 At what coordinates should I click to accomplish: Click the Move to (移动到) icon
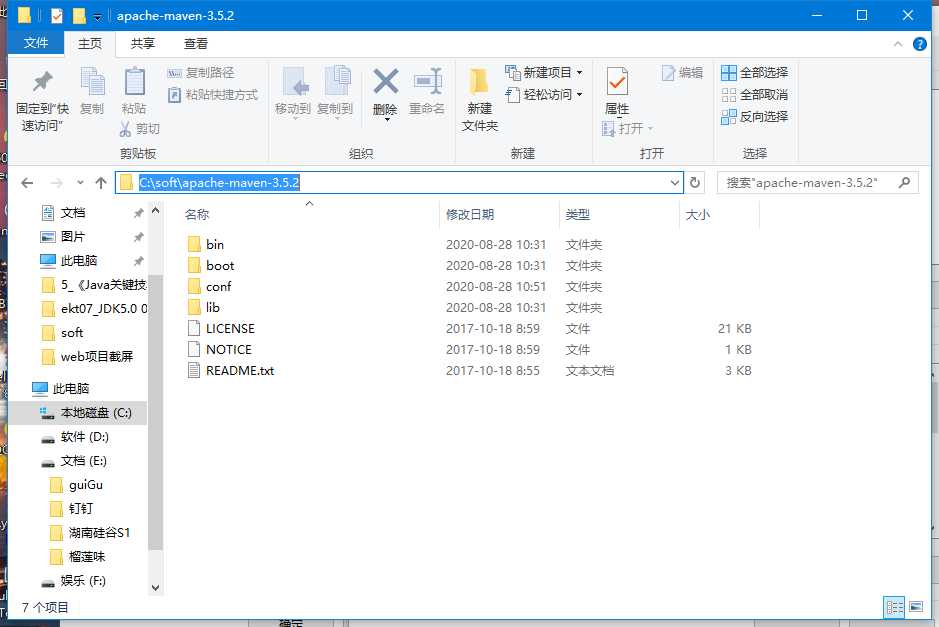coord(295,82)
